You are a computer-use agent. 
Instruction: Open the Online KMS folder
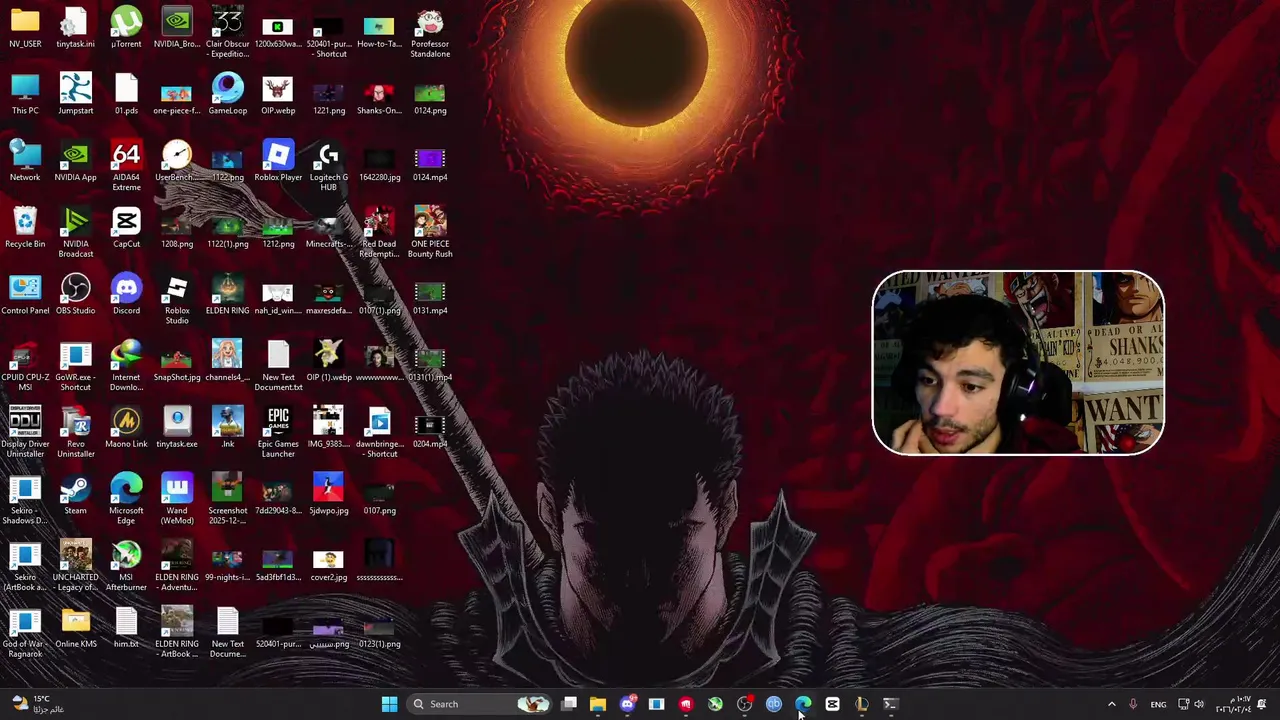pos(76,627)
